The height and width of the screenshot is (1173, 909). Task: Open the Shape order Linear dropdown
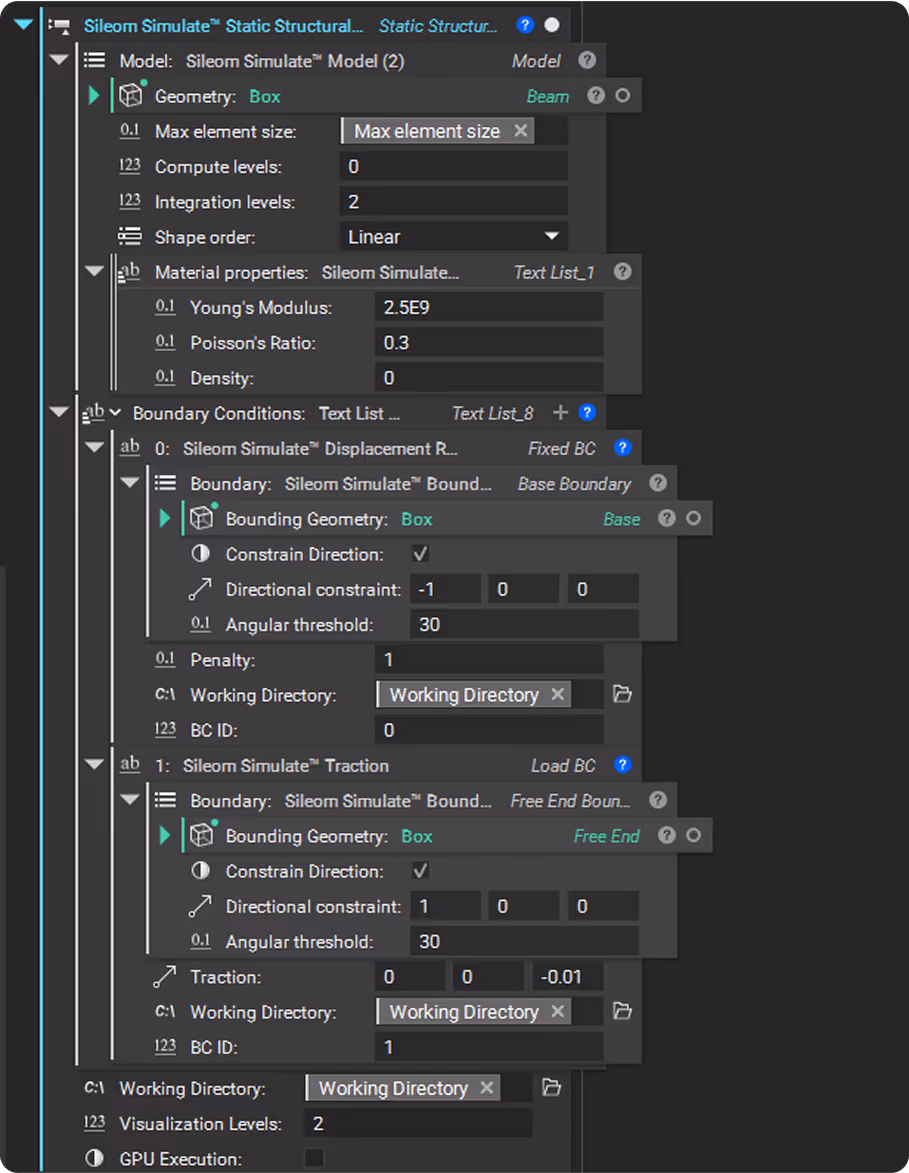pos(453,236)
